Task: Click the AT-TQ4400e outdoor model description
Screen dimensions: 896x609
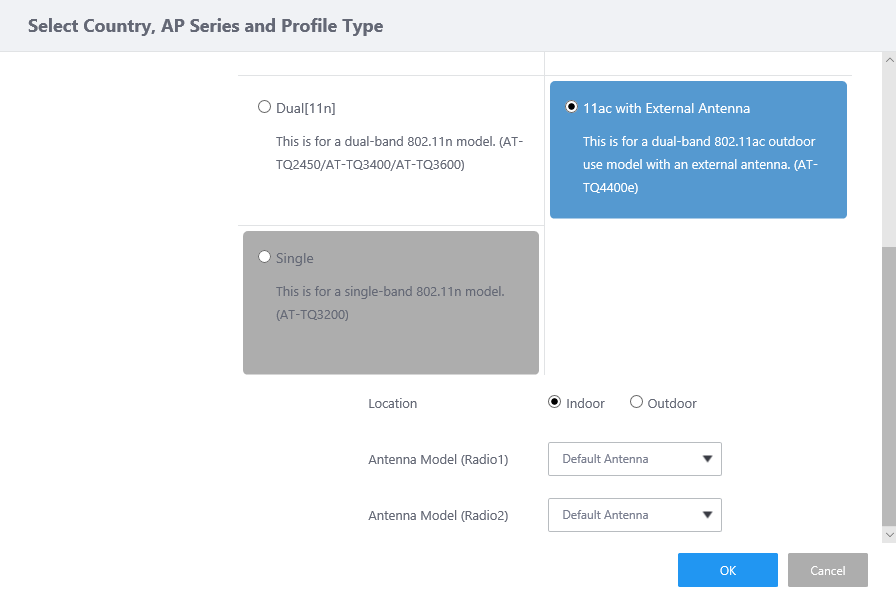Action: tap(700, 164)
